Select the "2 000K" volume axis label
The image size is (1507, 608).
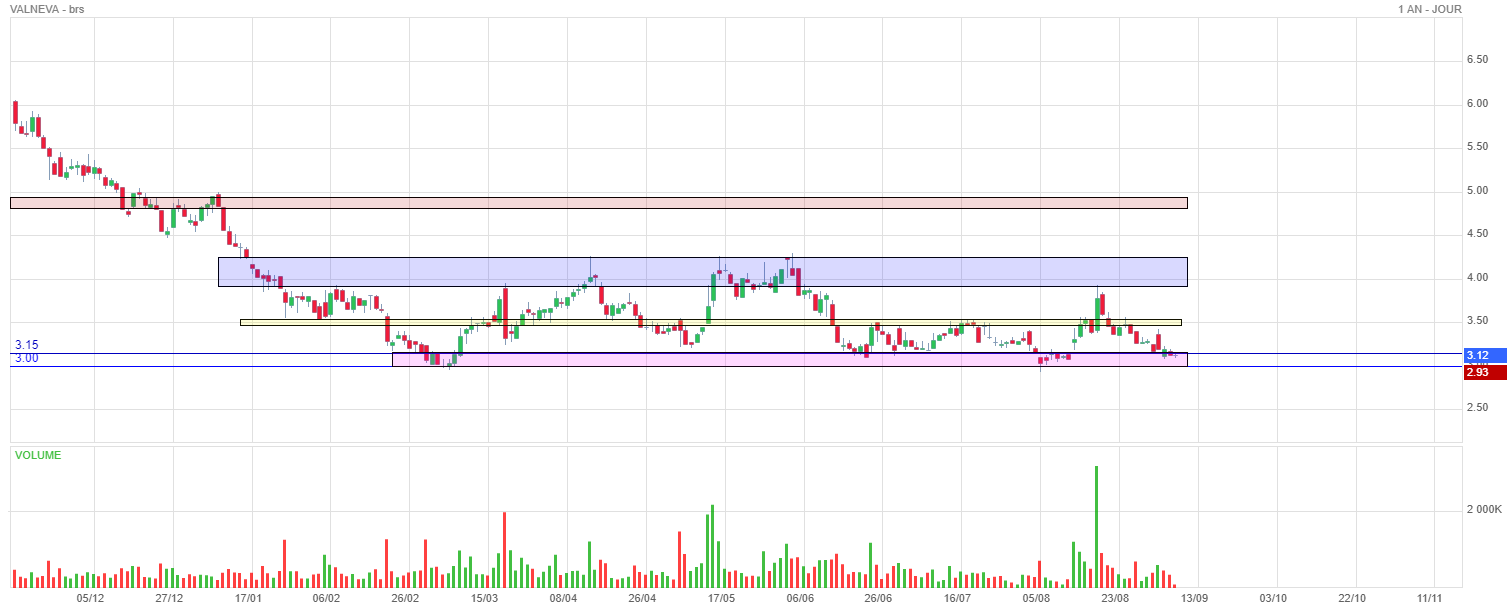click(x=1485, y=510)
